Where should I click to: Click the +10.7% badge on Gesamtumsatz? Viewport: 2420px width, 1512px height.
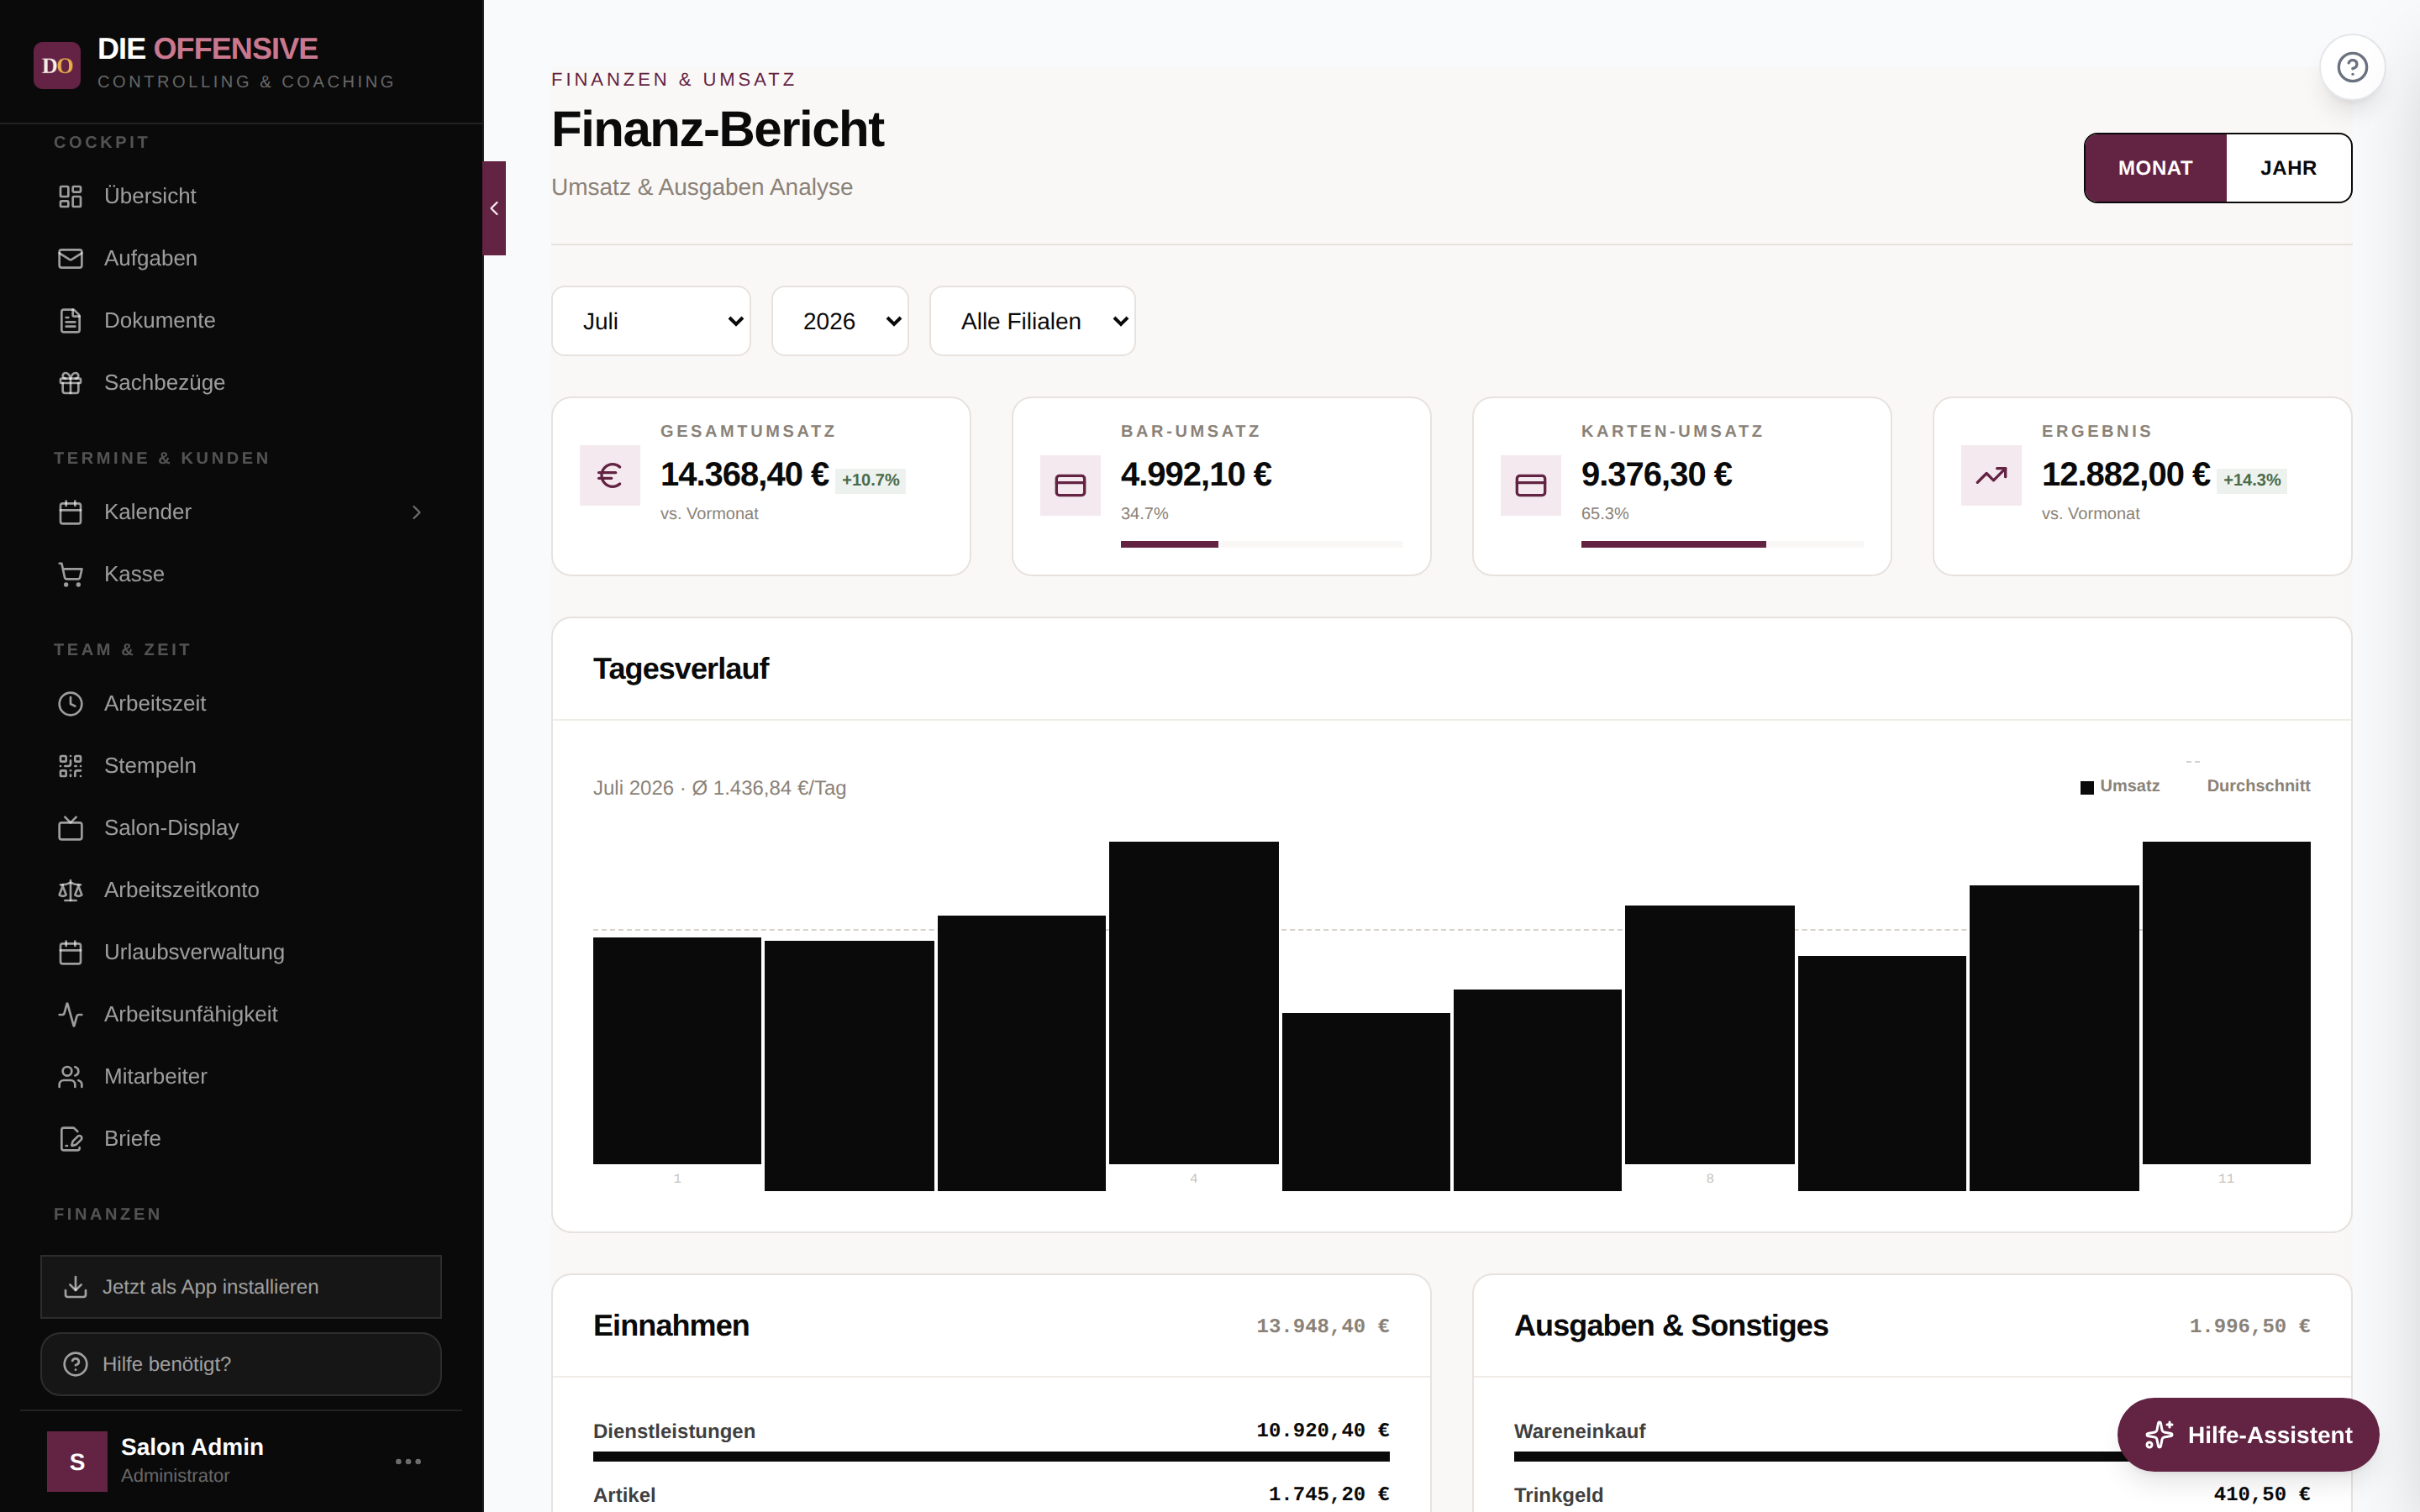click(870, 480)
